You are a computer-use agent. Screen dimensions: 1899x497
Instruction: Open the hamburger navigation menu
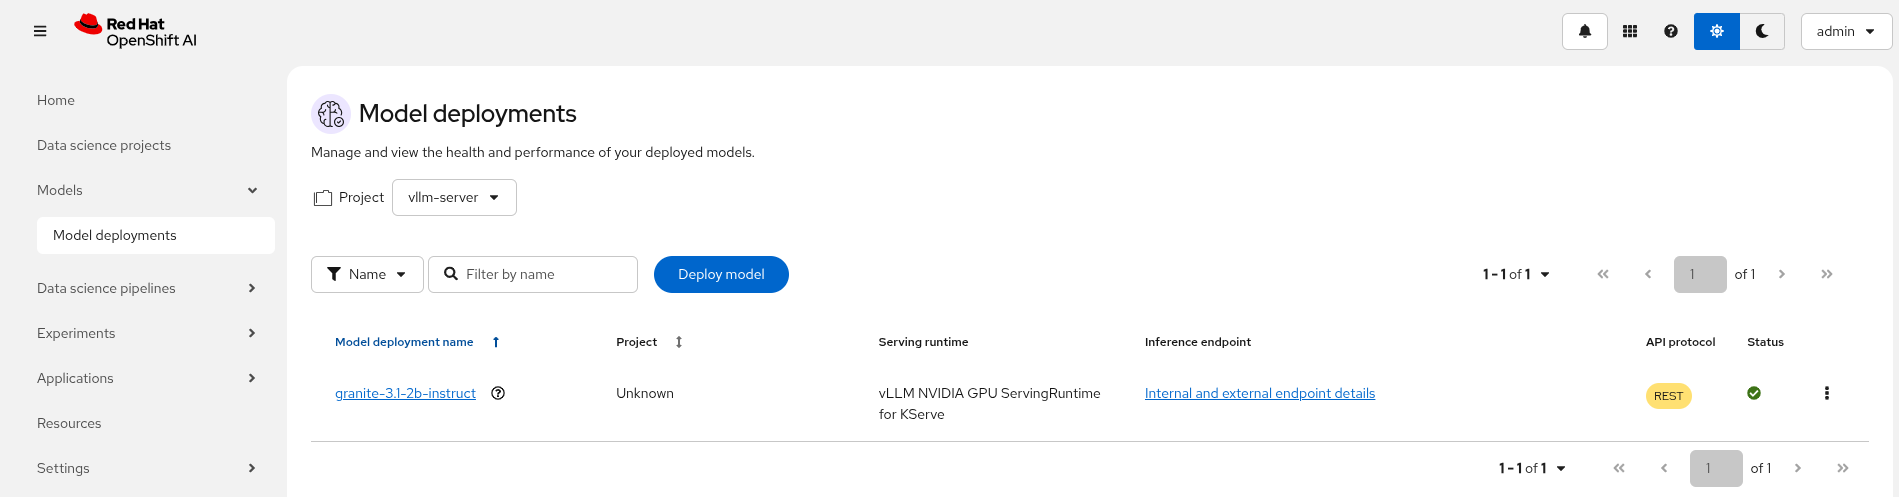coord(40,31)
